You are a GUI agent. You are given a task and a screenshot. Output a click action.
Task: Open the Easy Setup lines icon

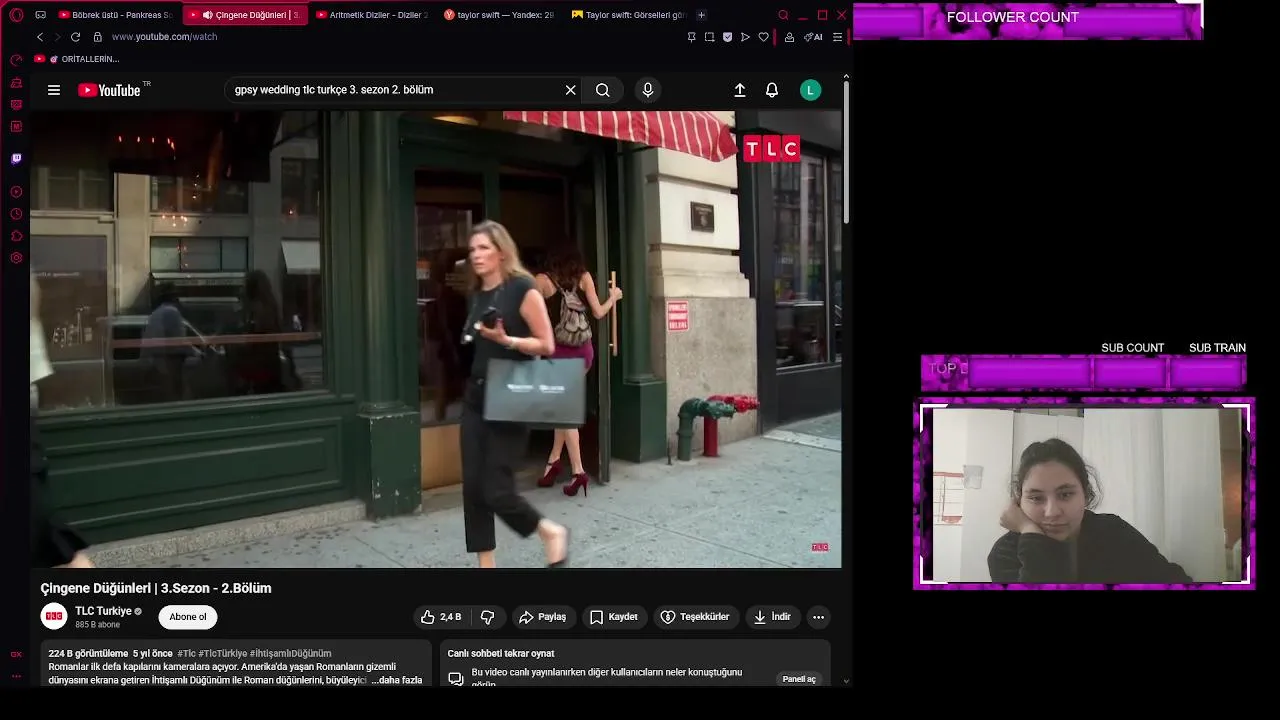(x=838, y=37)
